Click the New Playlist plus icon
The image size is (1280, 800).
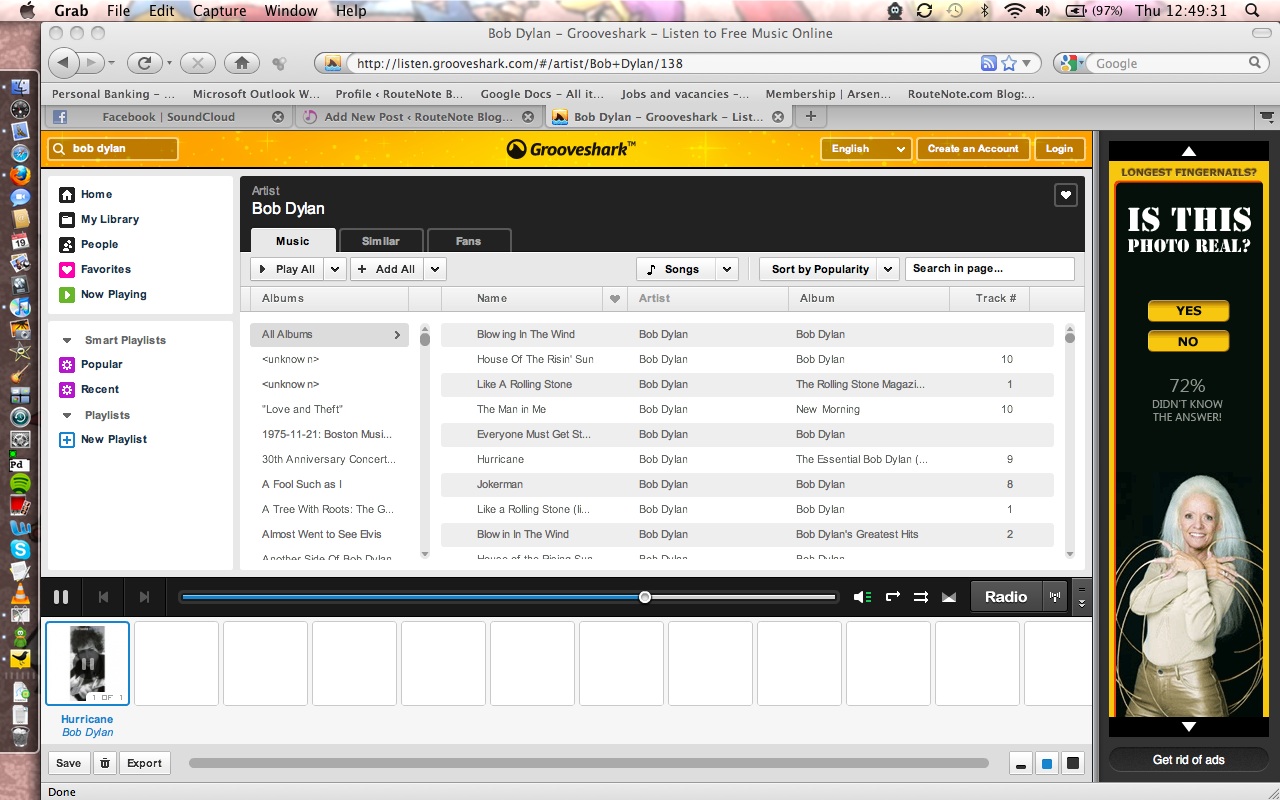67,439
